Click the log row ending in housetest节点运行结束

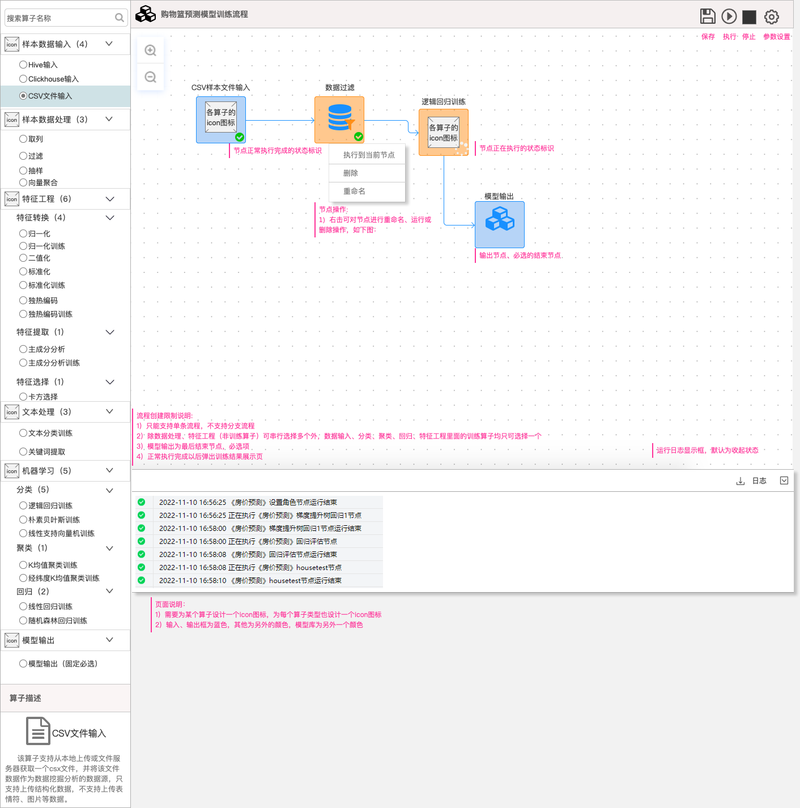click(x=259, y=580)
